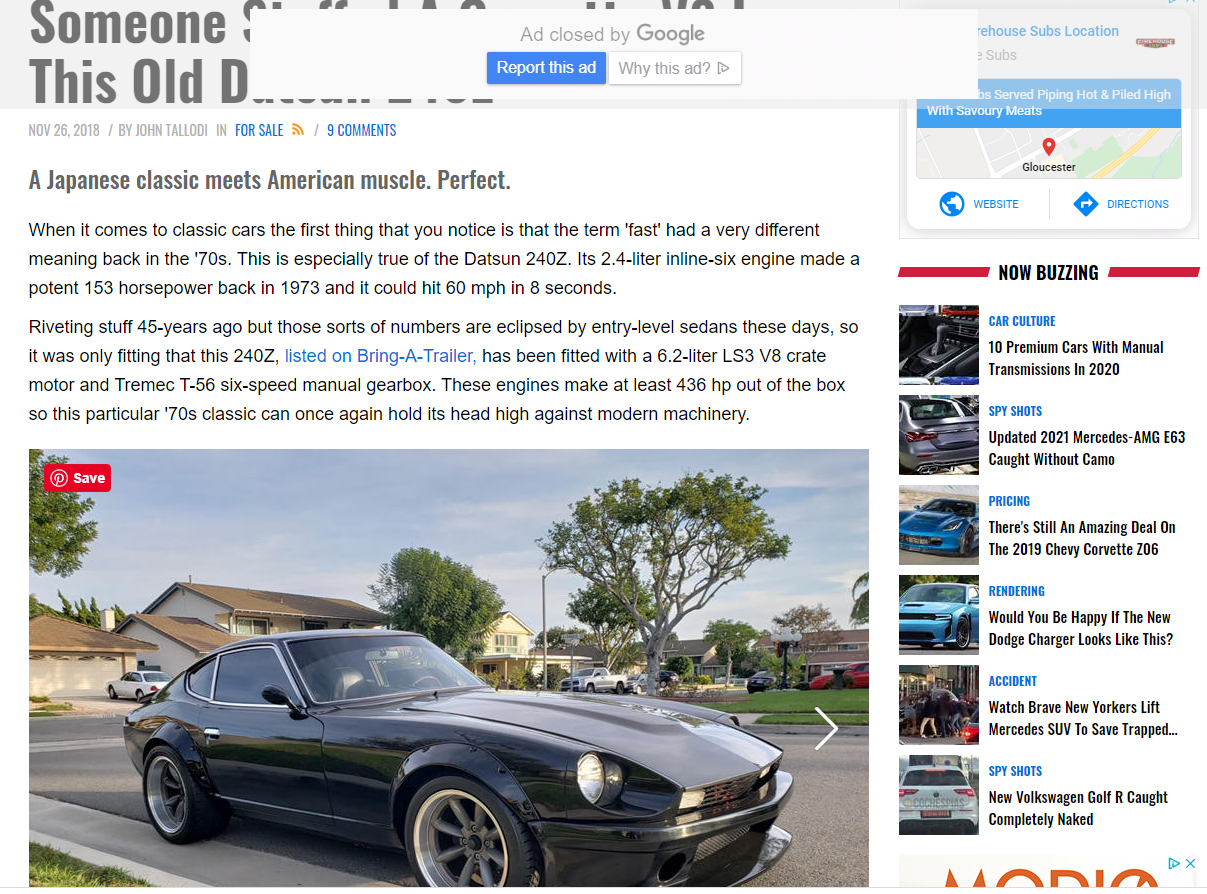This screenshot has height=894, width=1207.
Task: Advance gallery with the next arrow
Action: click(826, 728)
